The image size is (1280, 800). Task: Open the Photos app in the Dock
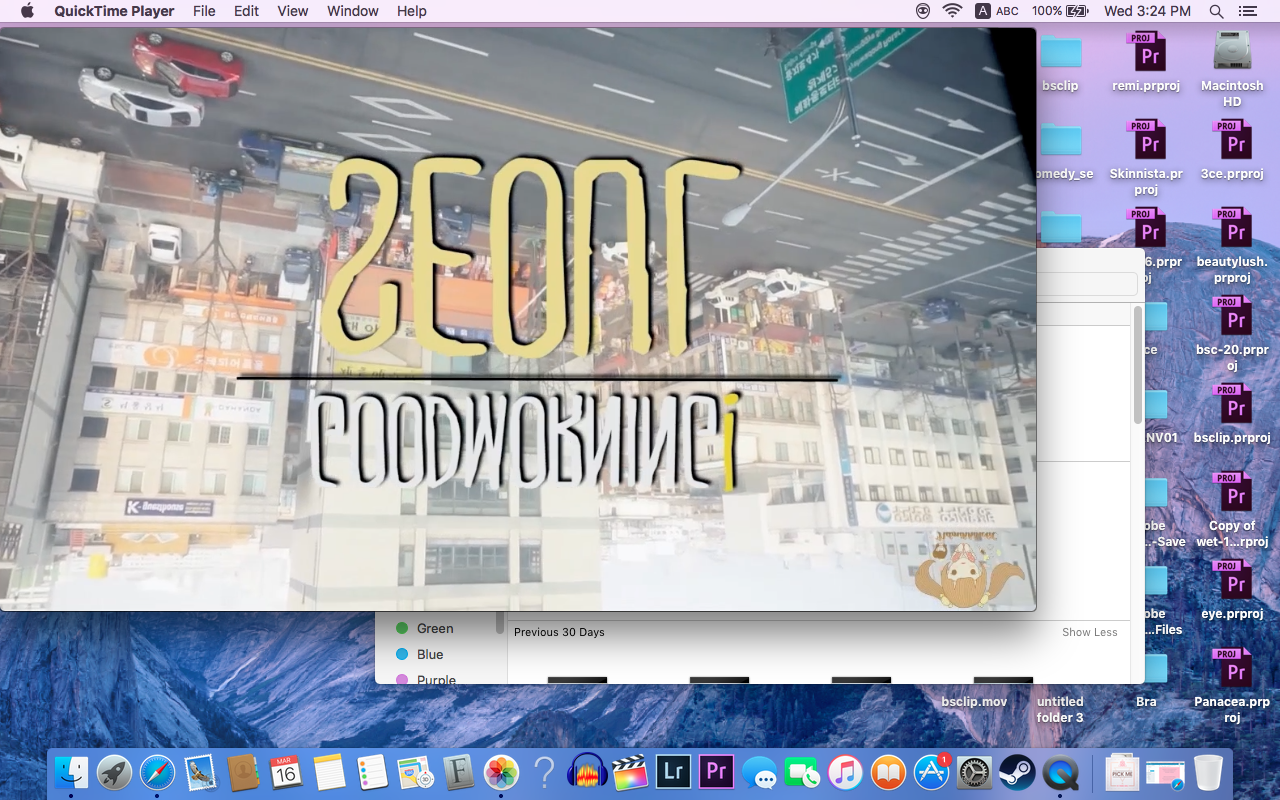(501, 772)
